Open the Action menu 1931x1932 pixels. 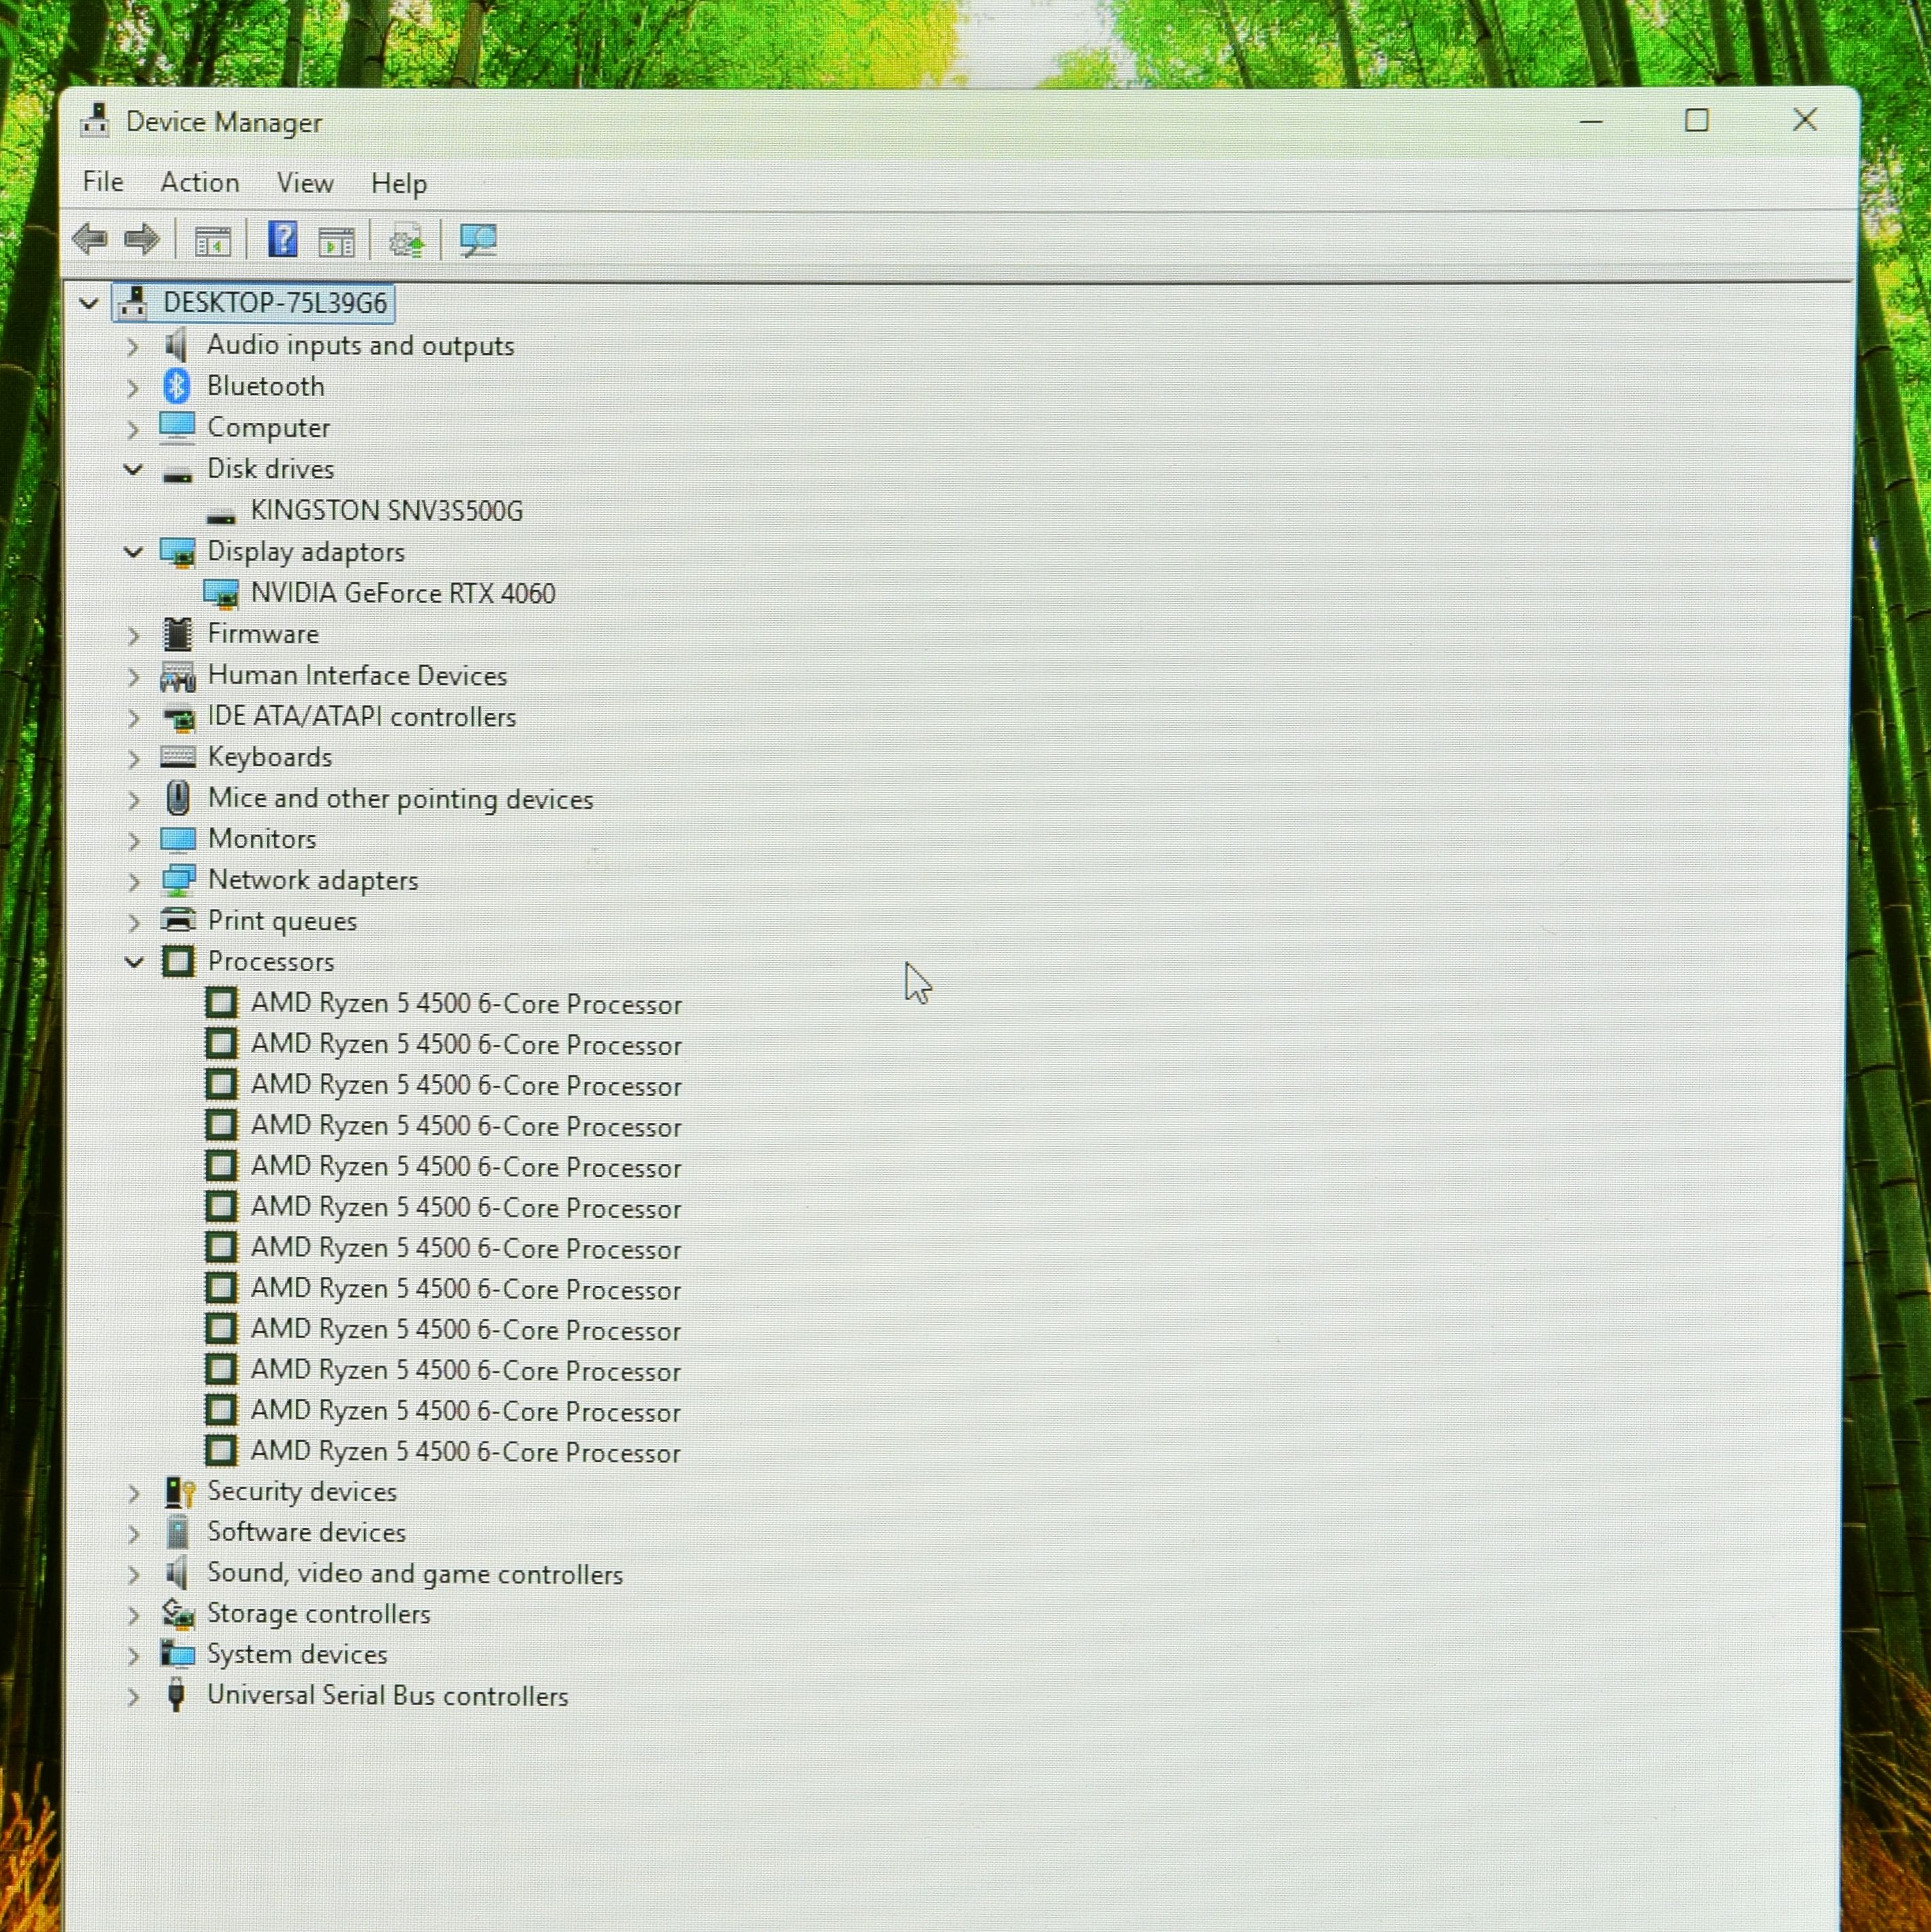click(200, 182)
